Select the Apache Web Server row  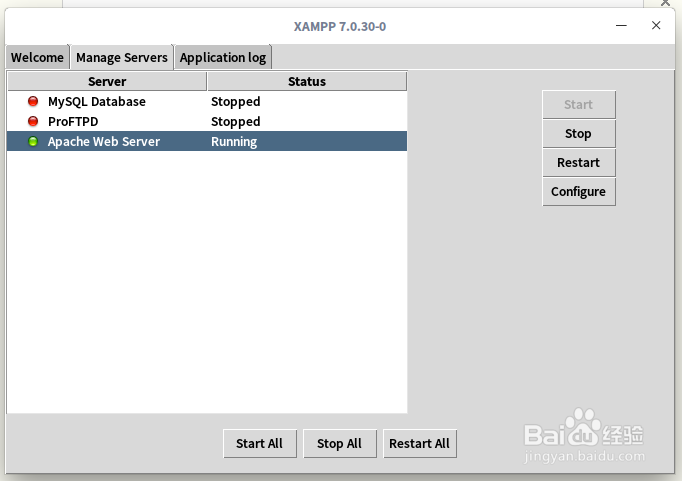[207, 141]
